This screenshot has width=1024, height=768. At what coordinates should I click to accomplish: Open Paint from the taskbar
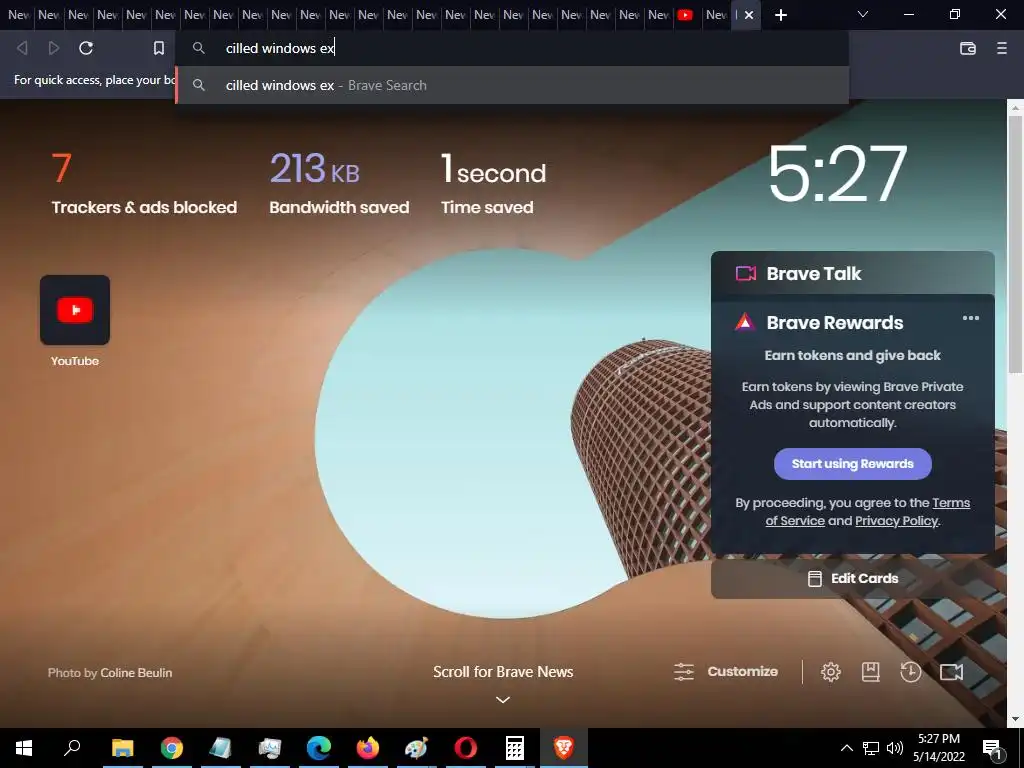(417, 748)
